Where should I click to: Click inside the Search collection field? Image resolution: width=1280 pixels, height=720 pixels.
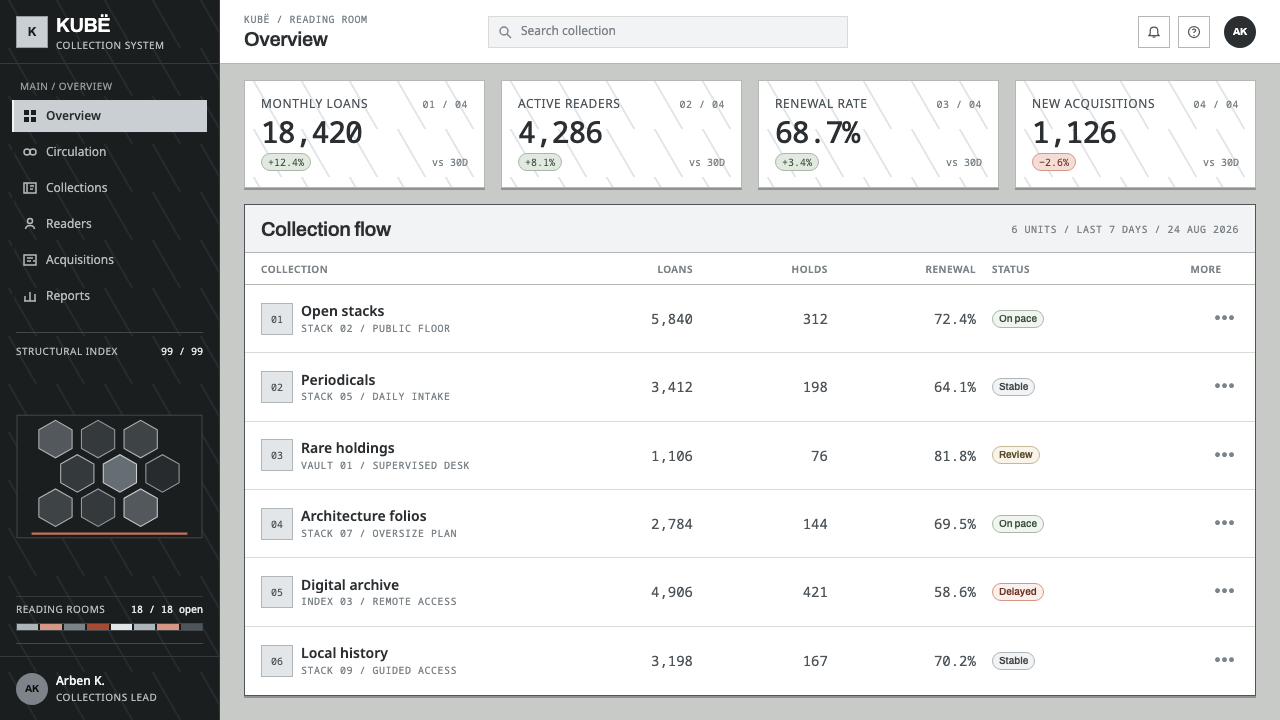pyautogui.click(x=668, y=32)
